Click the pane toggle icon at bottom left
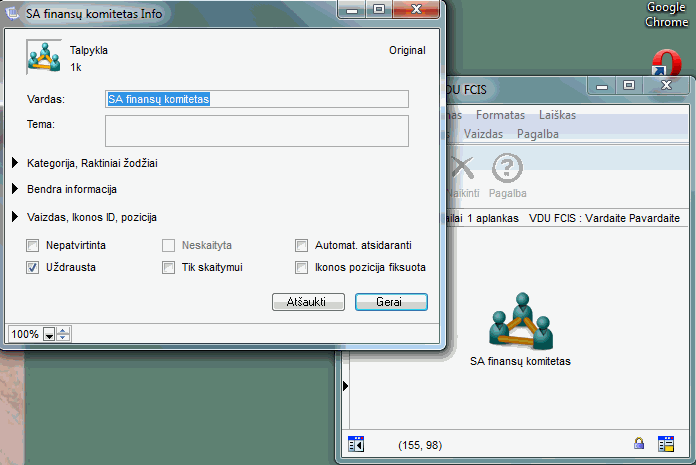696x465 pixels. (356, 443)
